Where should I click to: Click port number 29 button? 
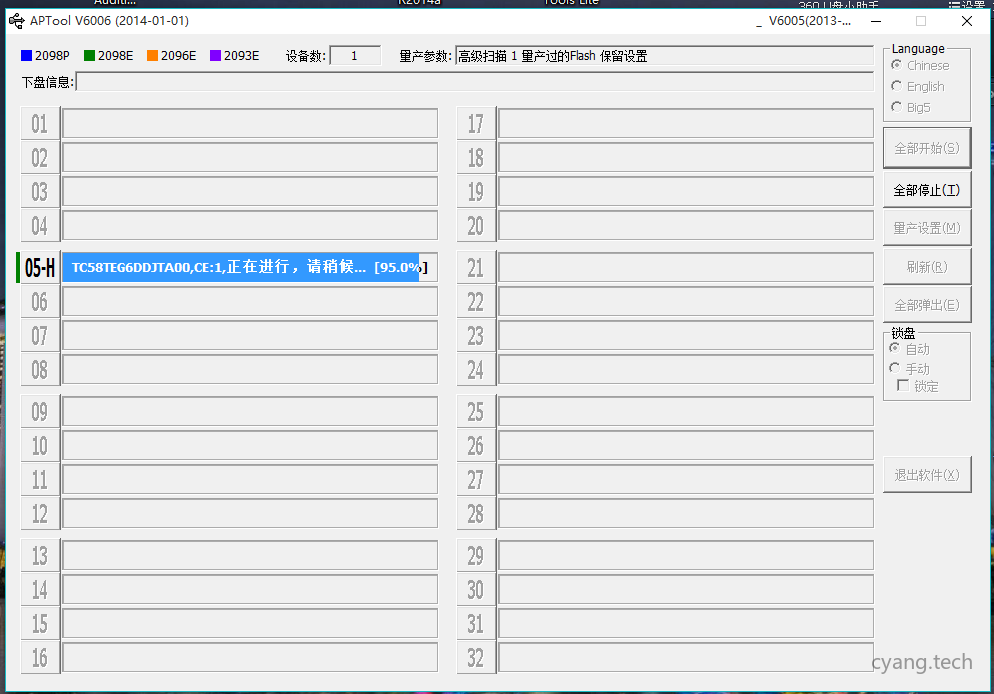(x=475, y=555)
